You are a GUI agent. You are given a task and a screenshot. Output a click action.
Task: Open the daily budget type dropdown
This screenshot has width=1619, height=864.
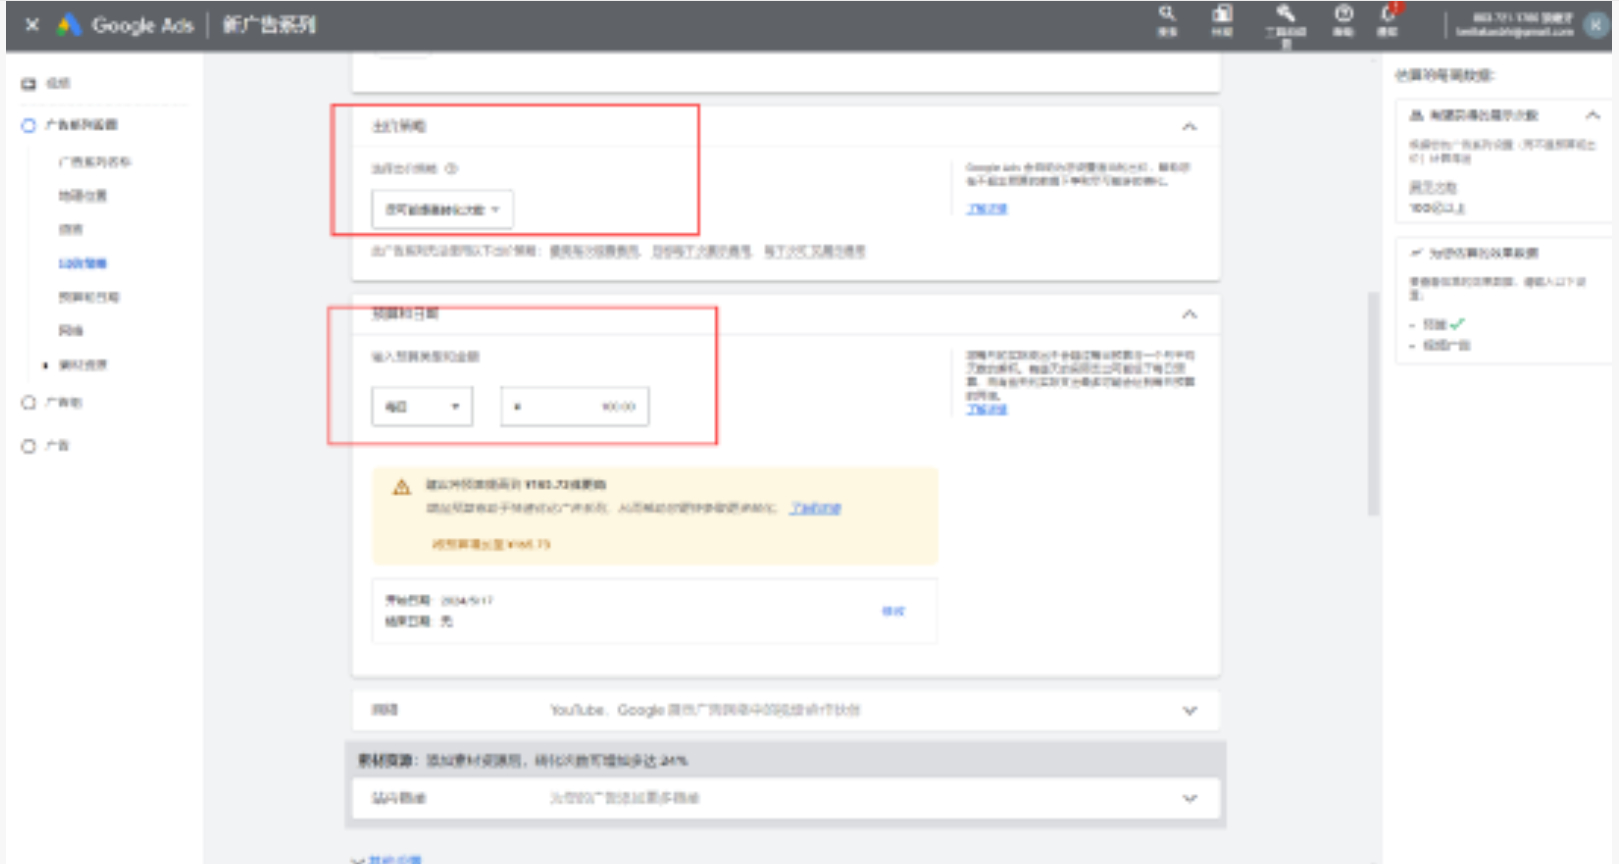point(422,407)
